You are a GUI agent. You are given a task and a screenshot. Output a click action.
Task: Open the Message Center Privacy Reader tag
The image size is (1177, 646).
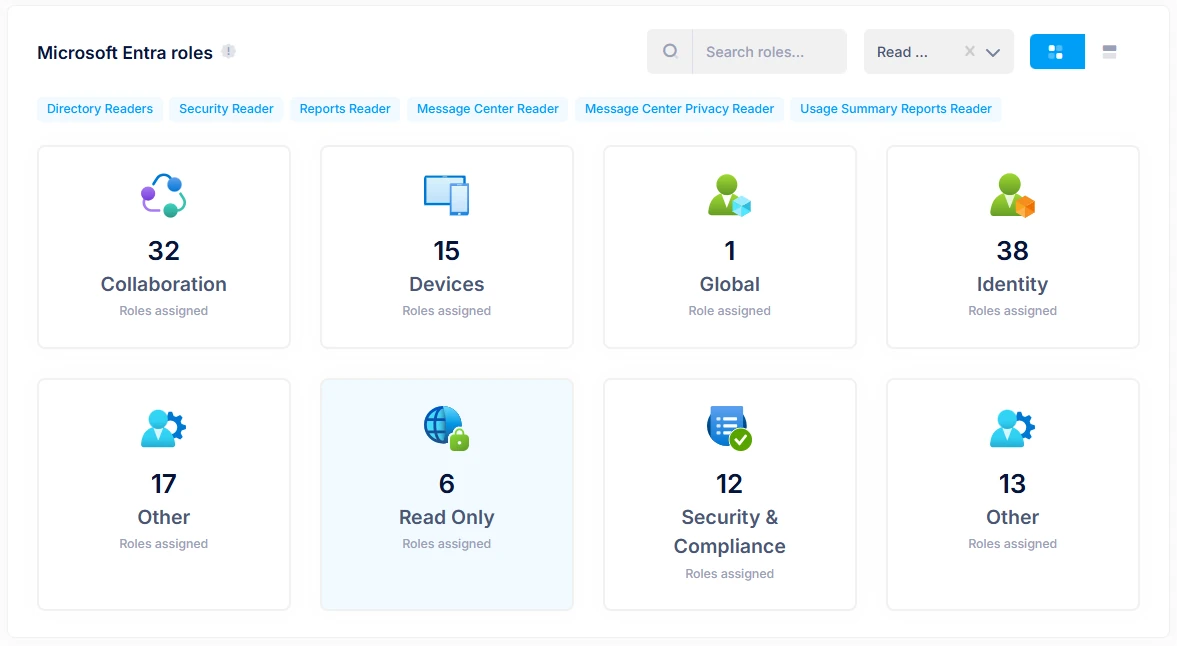point(679,109)
